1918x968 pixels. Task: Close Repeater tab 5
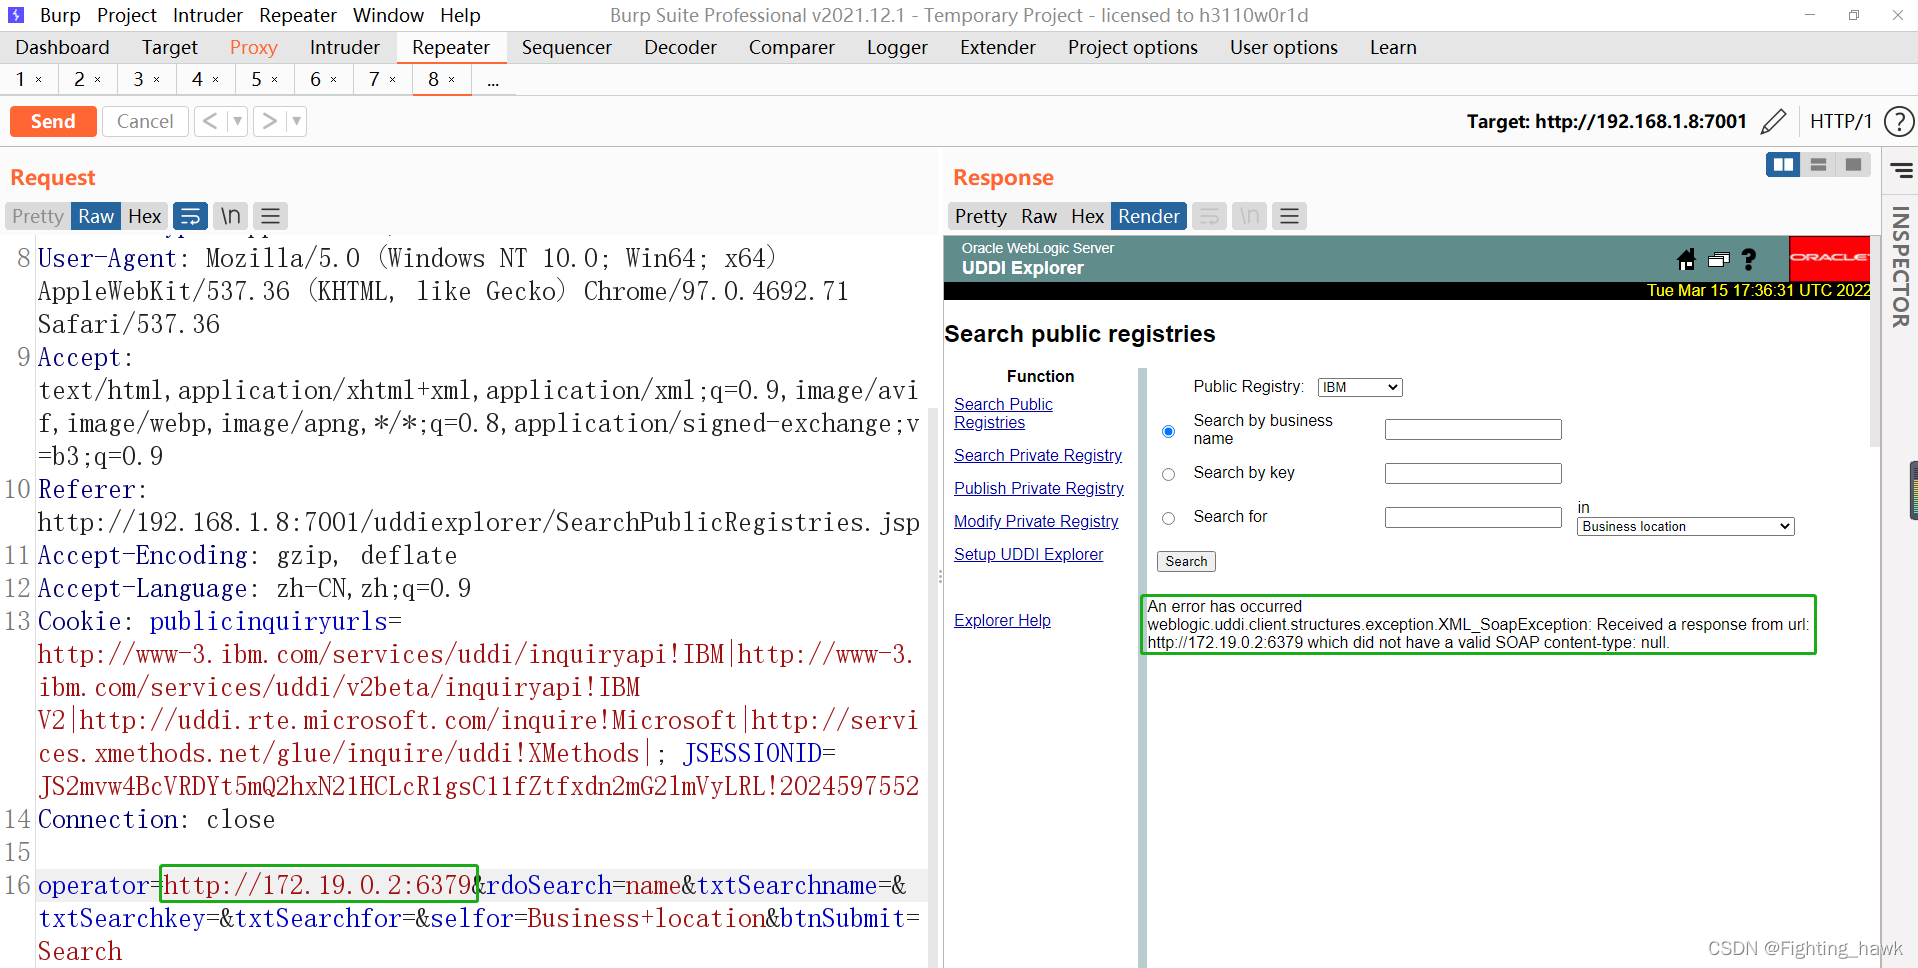click(x=275, y=80)
